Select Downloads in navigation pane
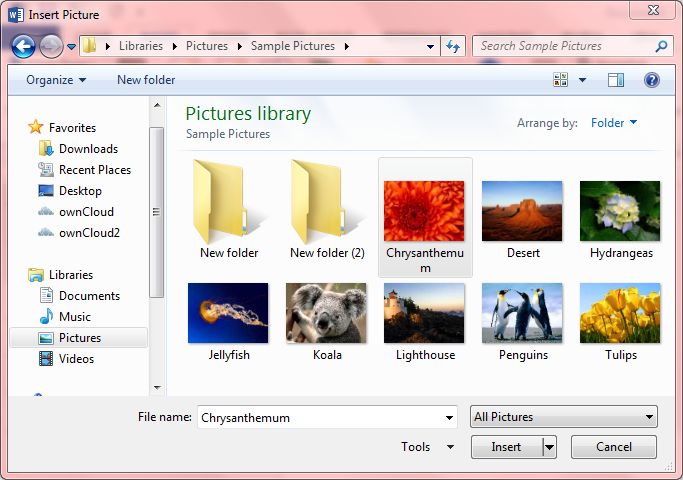The height and width of the screenshot is (480, 683). (x=88, y=149)
